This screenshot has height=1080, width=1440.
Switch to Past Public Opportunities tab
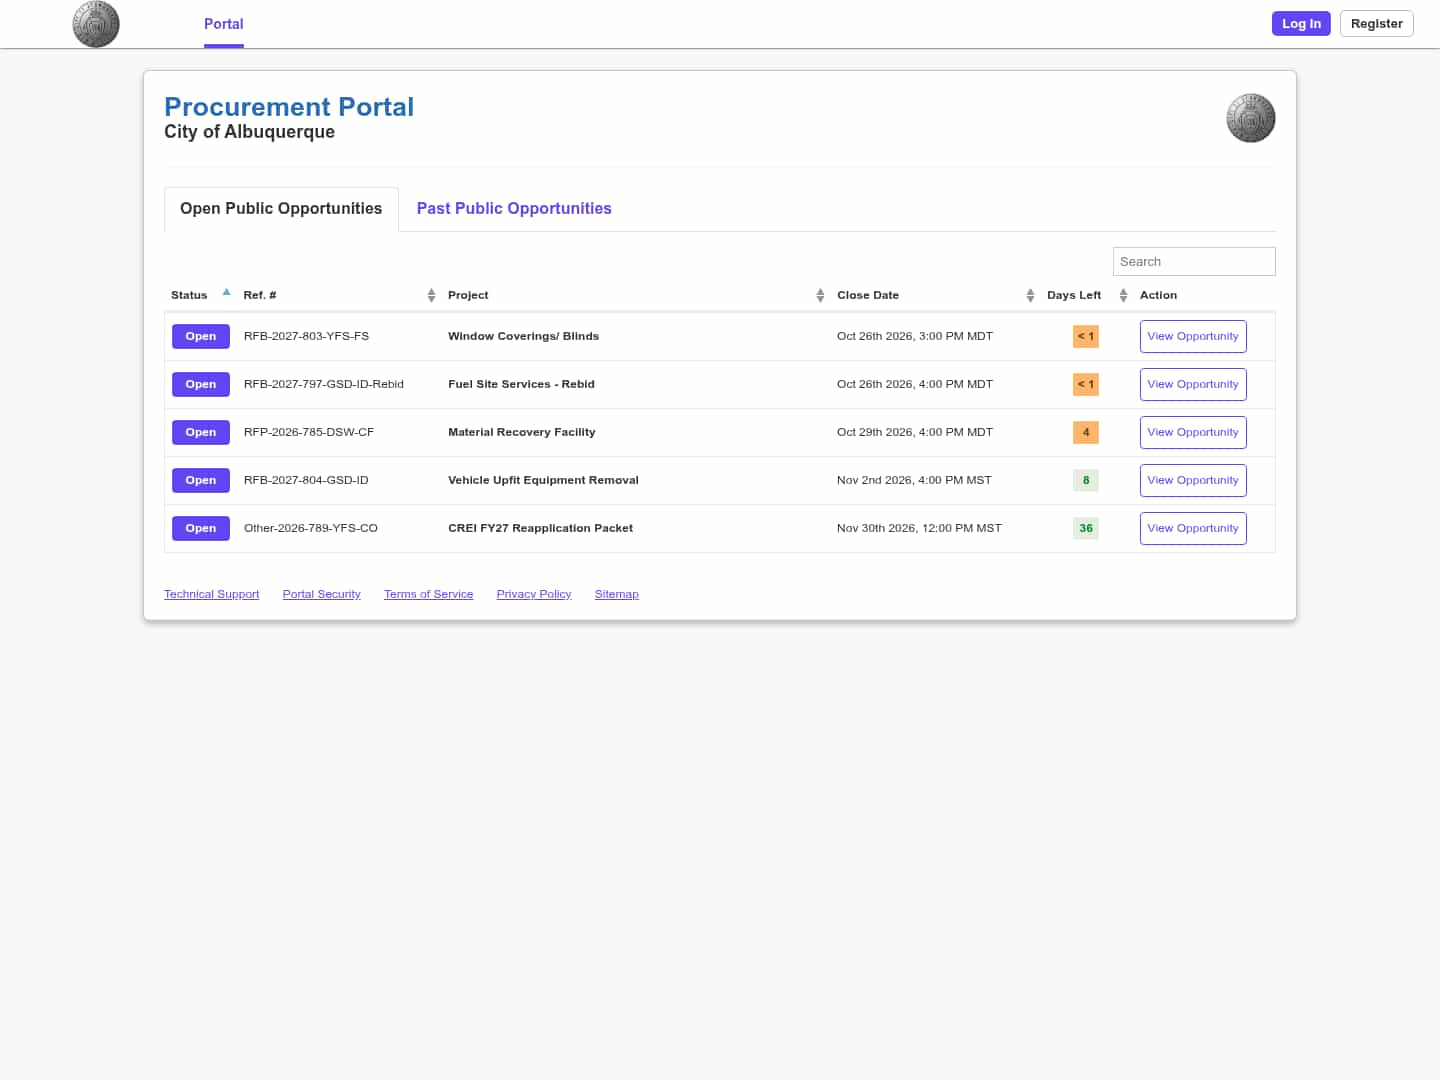(x=514, y=208)
